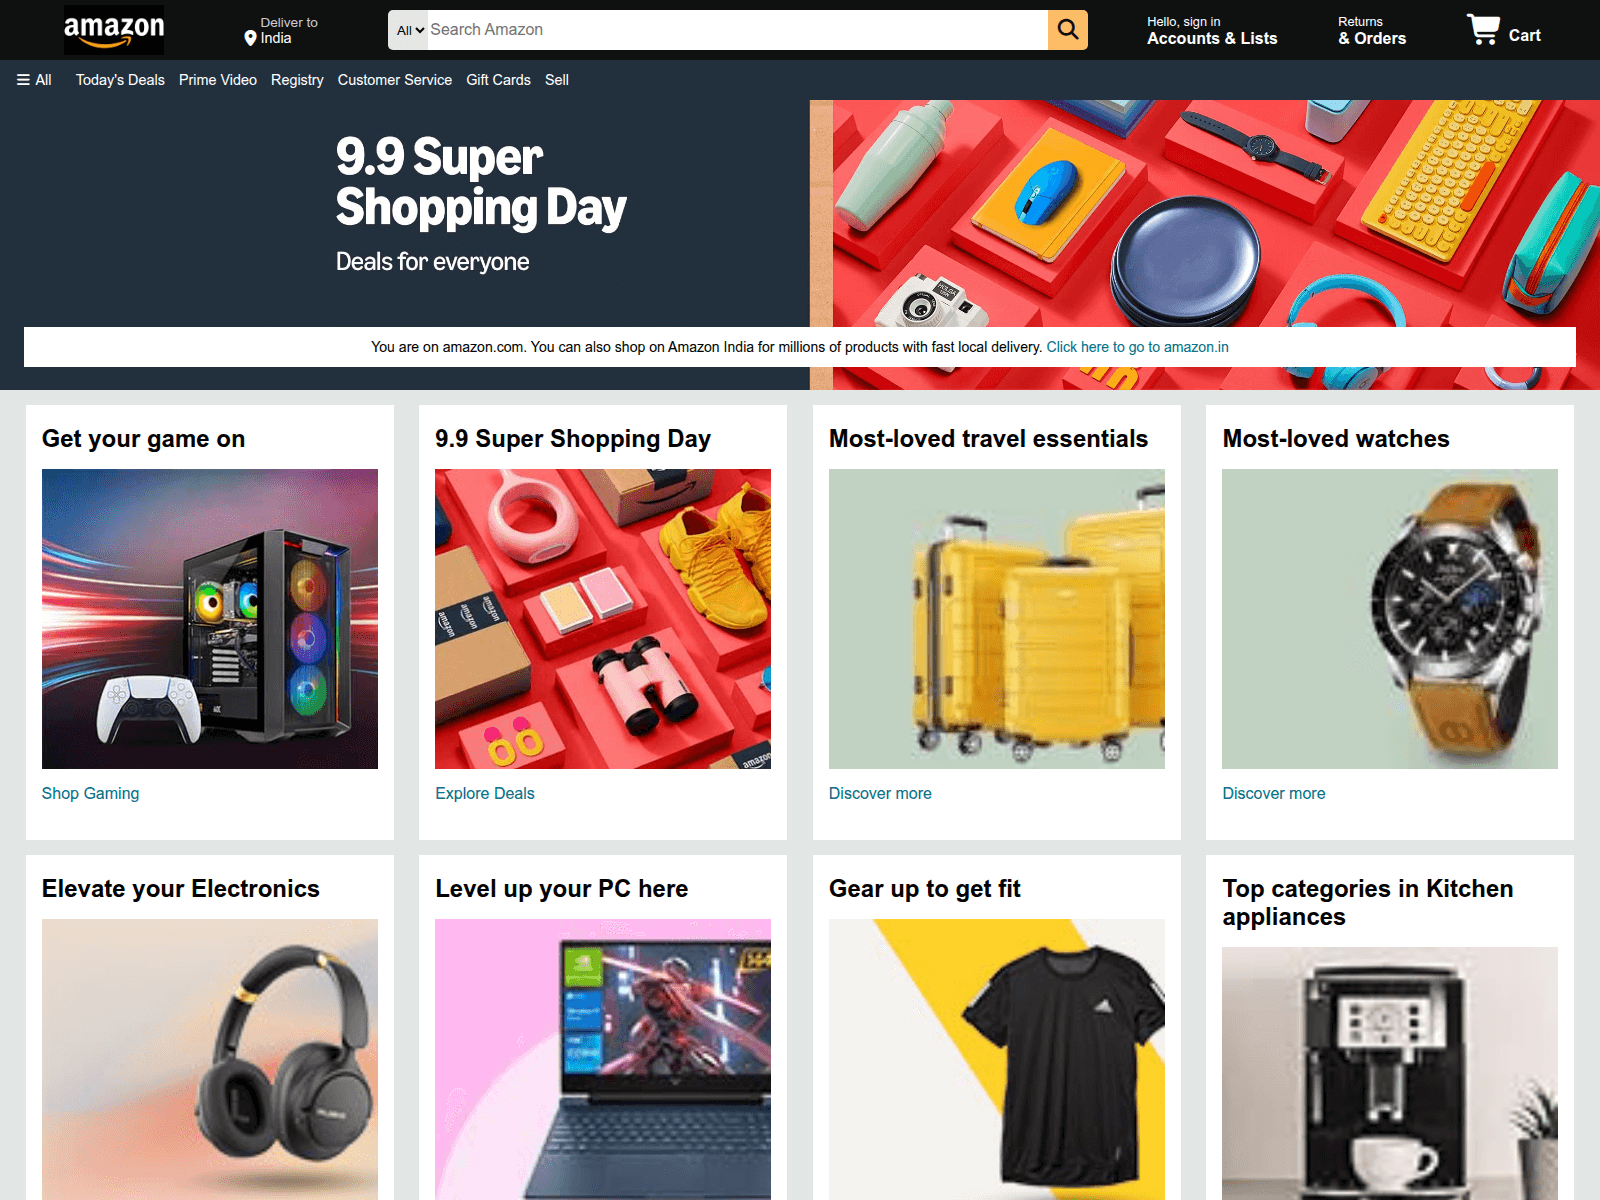Open Accounts & Lists menu

(1212, 30)
